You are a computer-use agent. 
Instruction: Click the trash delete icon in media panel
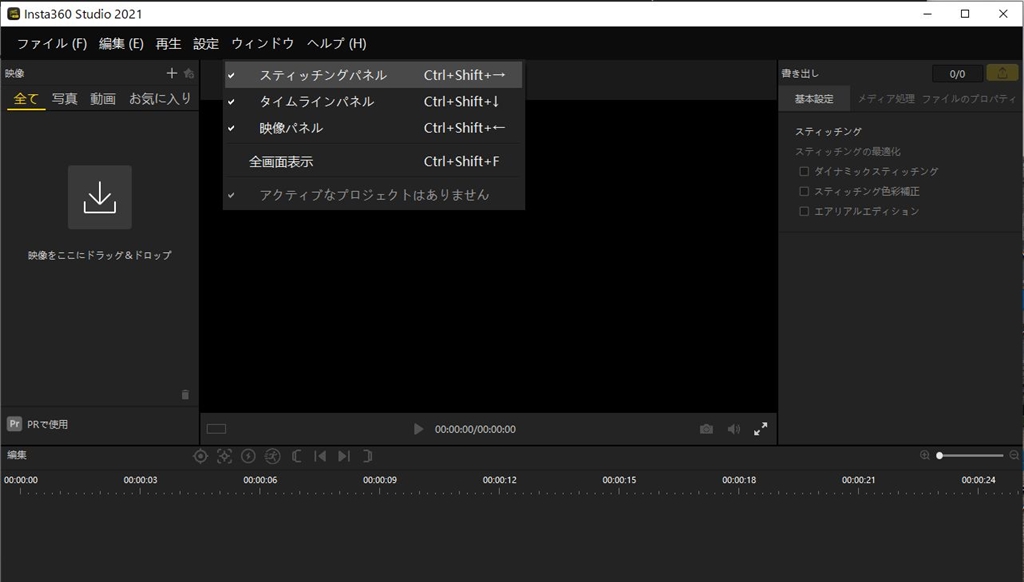(185, 395)
